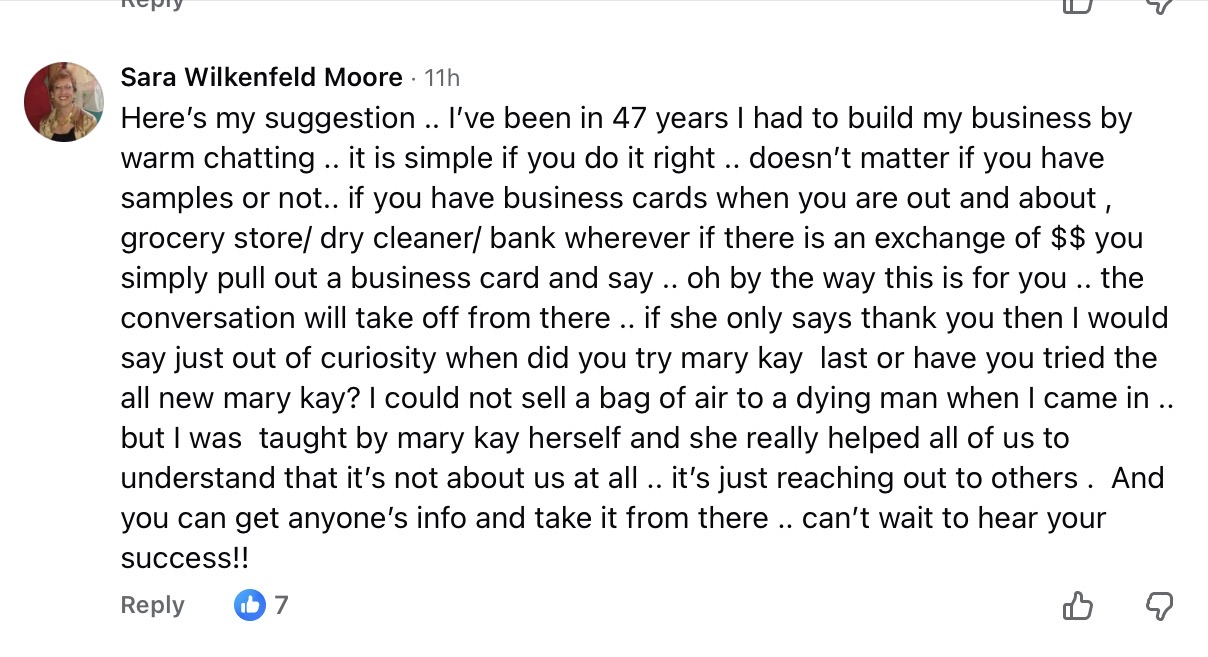Click the phrase "bag of air"
Image resolution: width=1208 pixels, height=657 pixels.
[x=648, y=398]
